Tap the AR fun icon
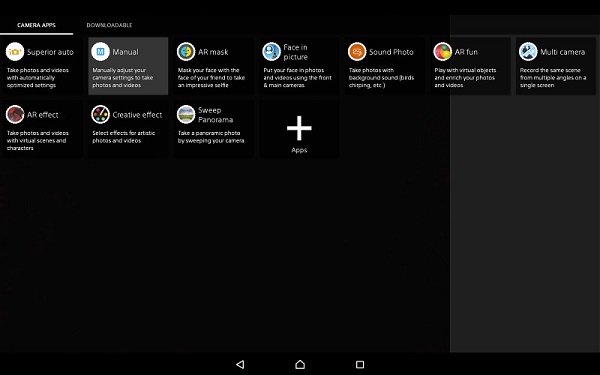Viewport: 600px width, 375px height. [442, 52]
